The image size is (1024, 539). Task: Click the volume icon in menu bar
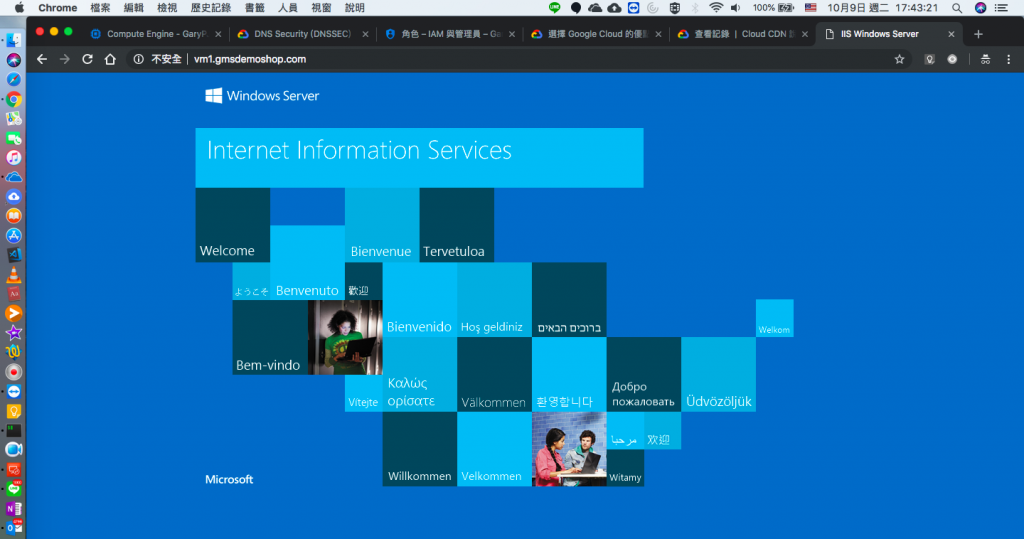[x=736, y=8]
